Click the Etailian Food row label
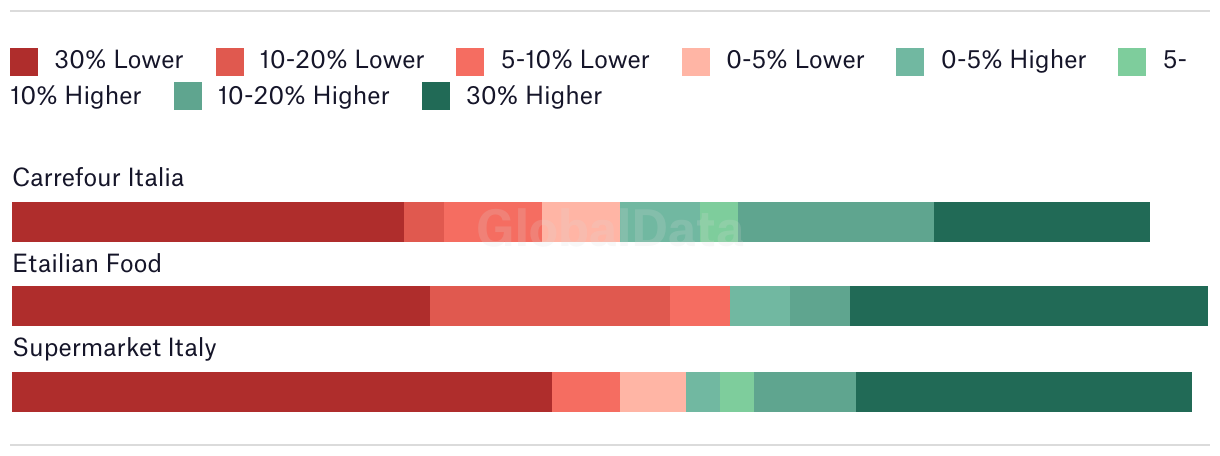1220x456 pixels. (x=87, y=264)
